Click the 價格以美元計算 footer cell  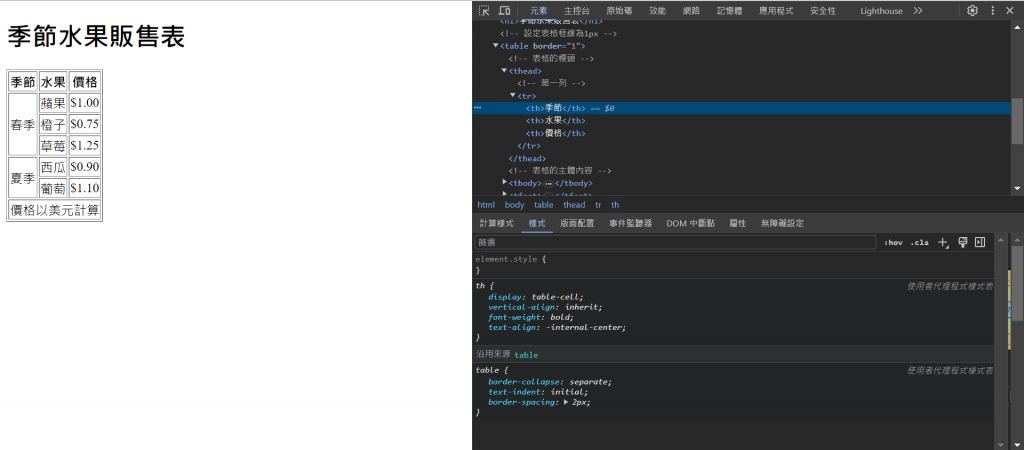[x=55, y=210]
